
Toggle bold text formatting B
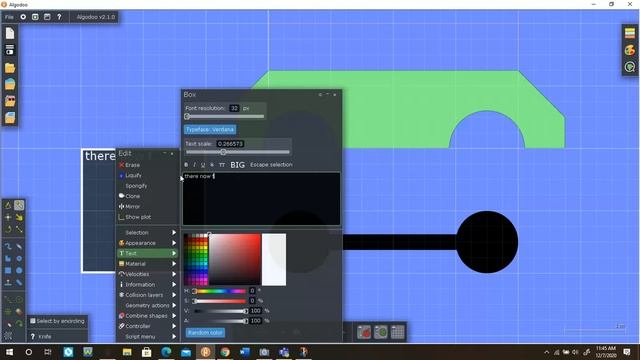pyautogui.click(x=186, y=165)
